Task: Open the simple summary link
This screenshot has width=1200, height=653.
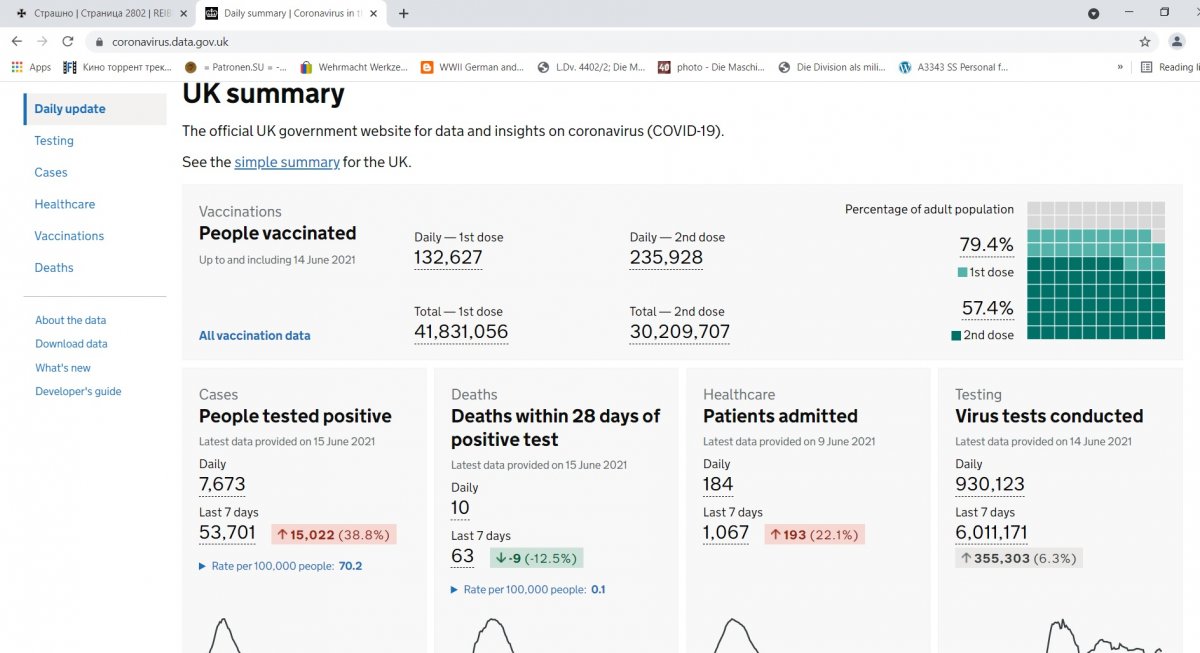Action: tap(287, 162)
